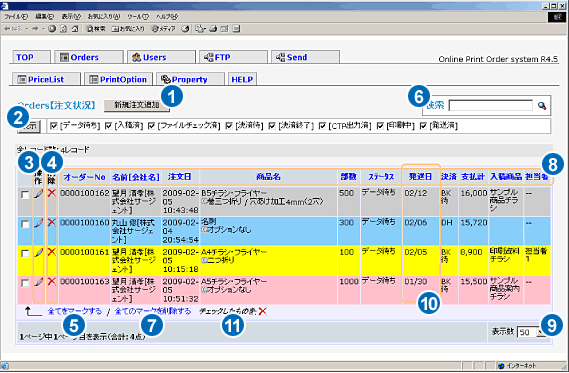569x373 pixels.
Task: Toggle the 入稿済 status filter checkbox
Action: [x=109, y=126]
